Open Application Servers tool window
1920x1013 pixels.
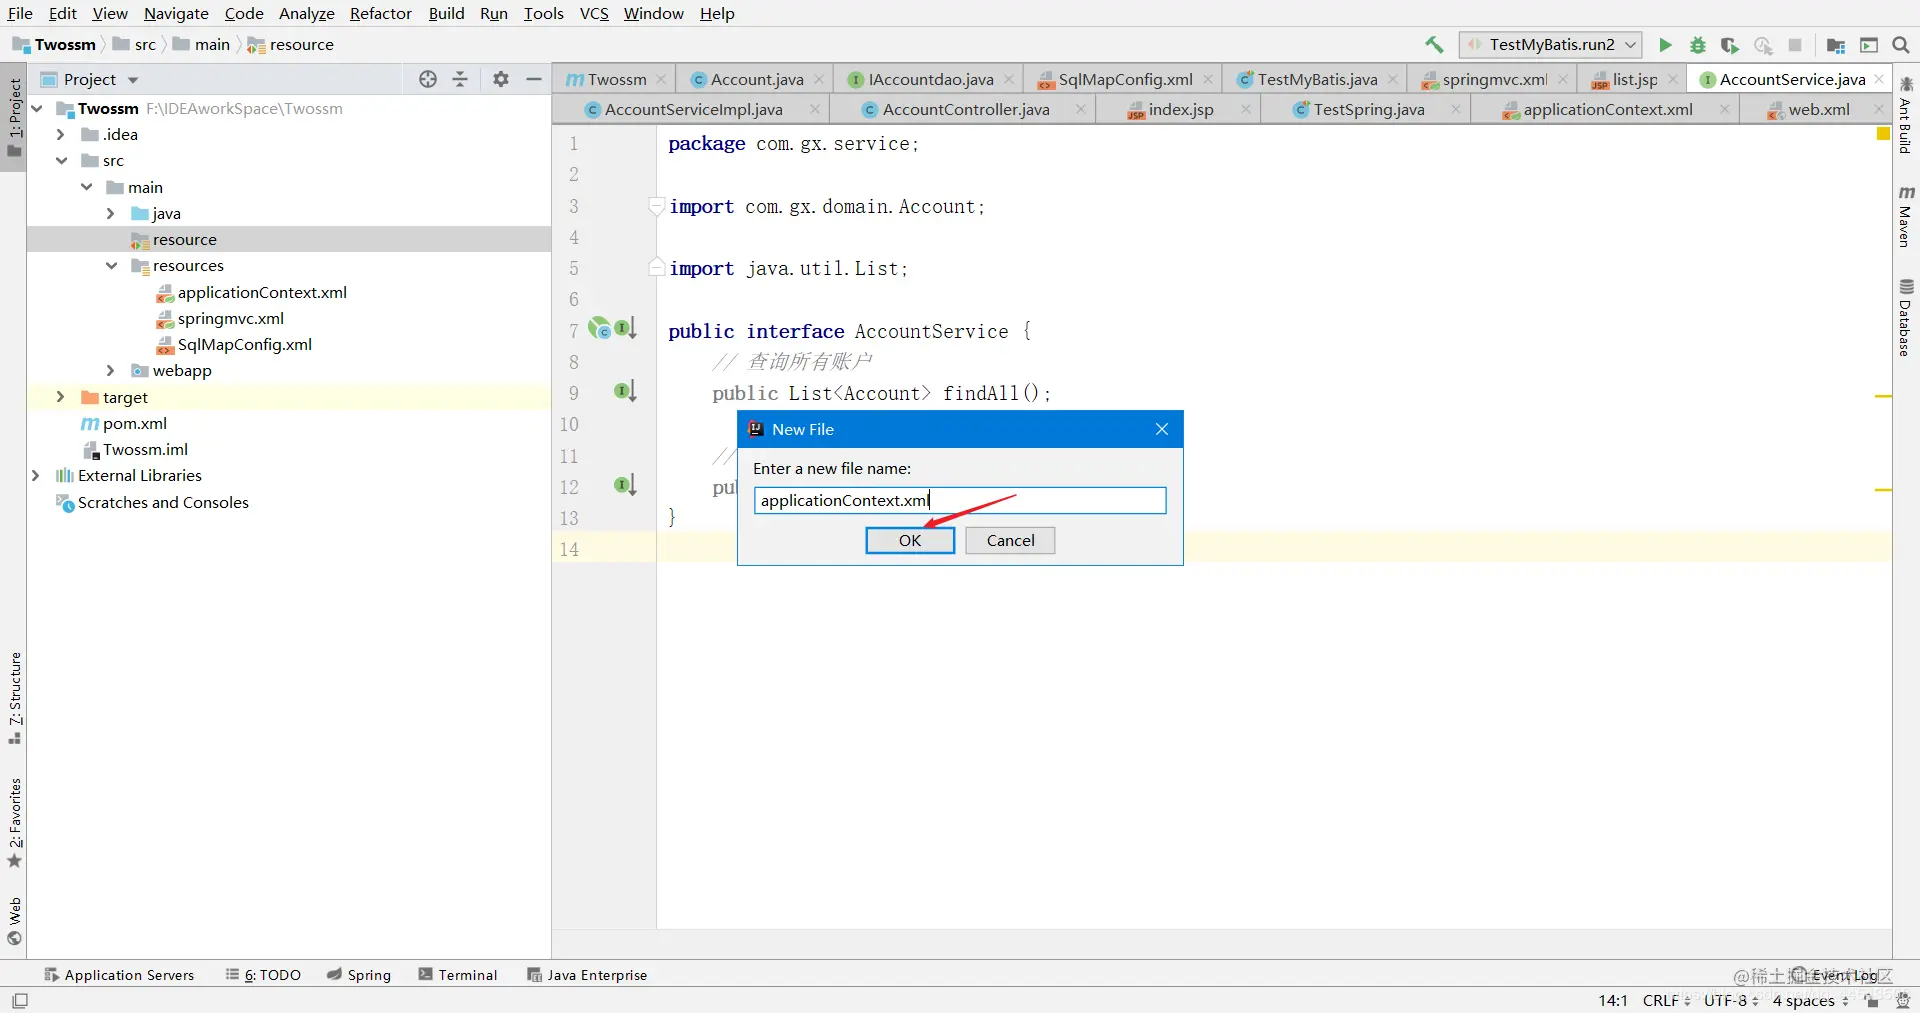pos(119,975)
